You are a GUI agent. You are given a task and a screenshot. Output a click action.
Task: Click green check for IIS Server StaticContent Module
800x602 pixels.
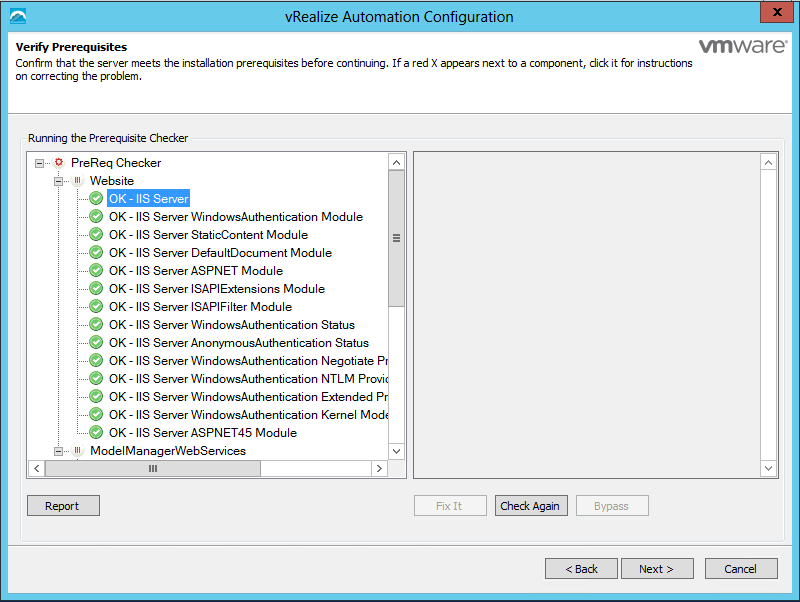(x=96, y=234)
